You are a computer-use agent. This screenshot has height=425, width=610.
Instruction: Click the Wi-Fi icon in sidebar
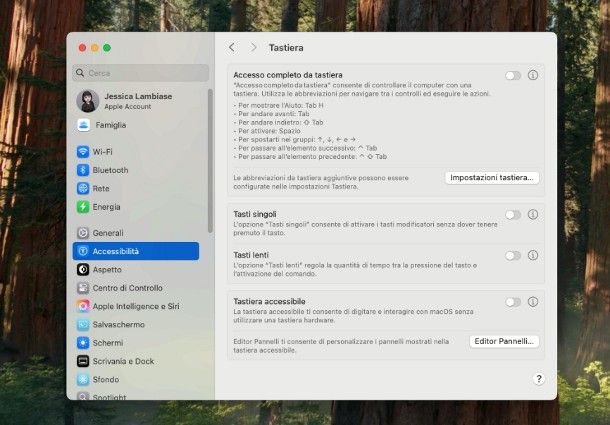pos(83,152)
